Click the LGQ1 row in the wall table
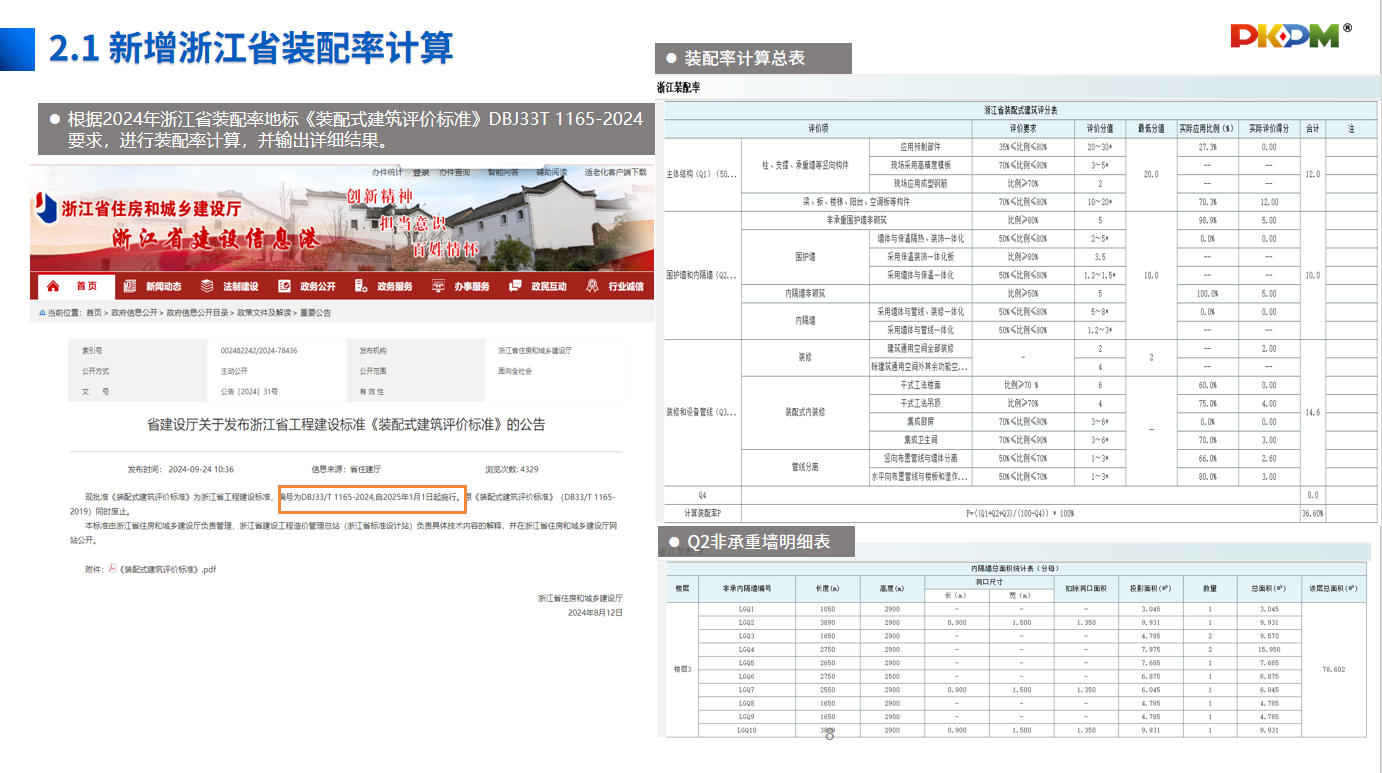Viewport: 1382px width, 773px height. coord(1015,609)
